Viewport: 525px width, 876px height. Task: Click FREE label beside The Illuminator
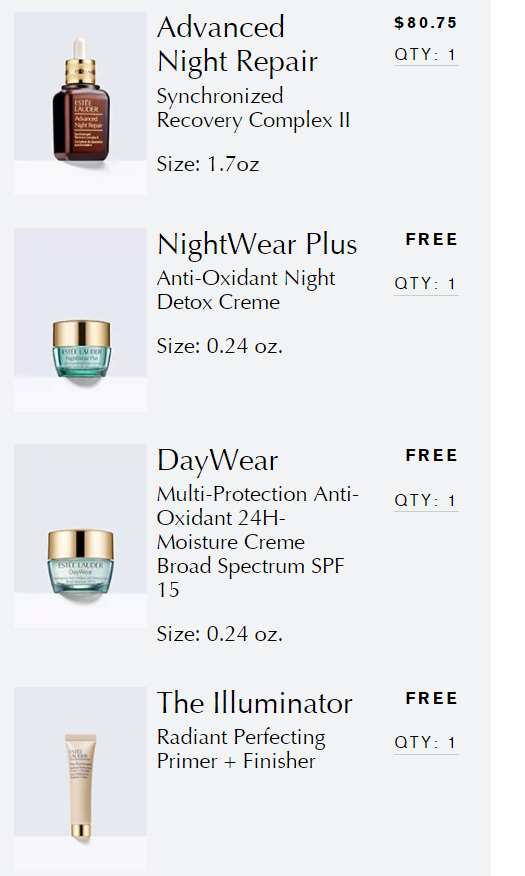pyautogui.click(x=432, y=698)
